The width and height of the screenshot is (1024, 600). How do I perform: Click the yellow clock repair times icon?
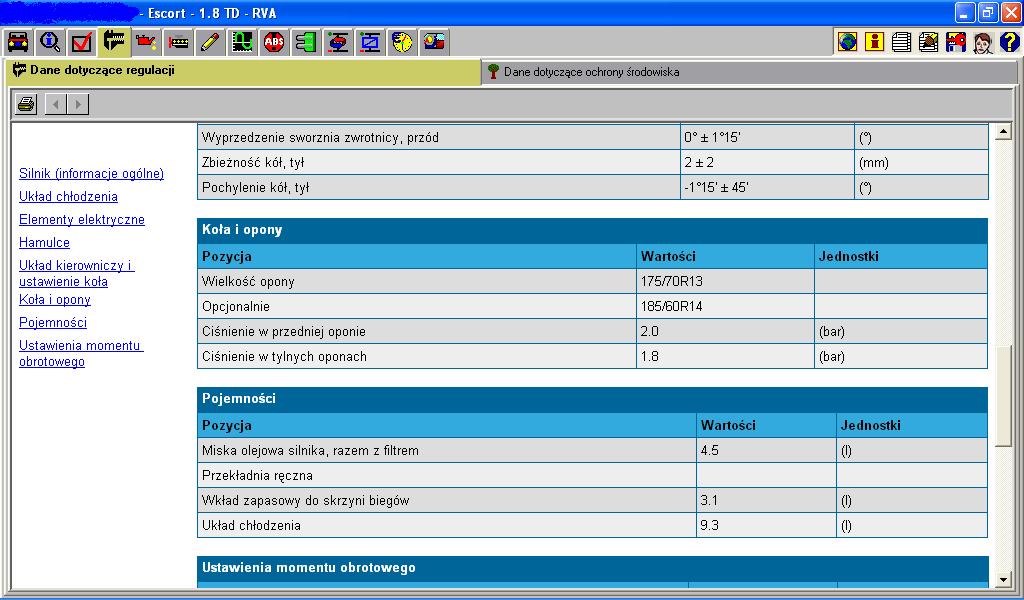click(402, 42)
